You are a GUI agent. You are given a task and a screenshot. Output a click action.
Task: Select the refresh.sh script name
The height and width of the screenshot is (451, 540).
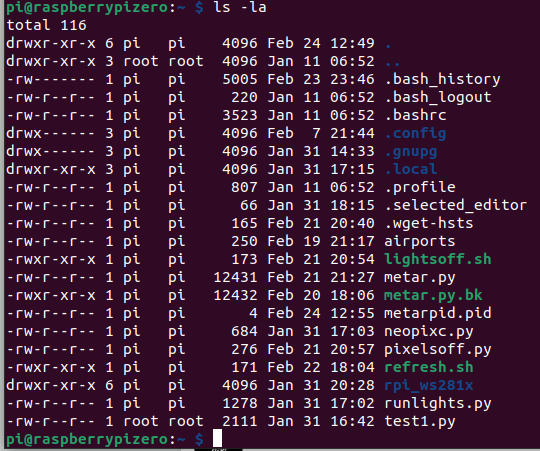pyautogui.click(x=429, y=367)
